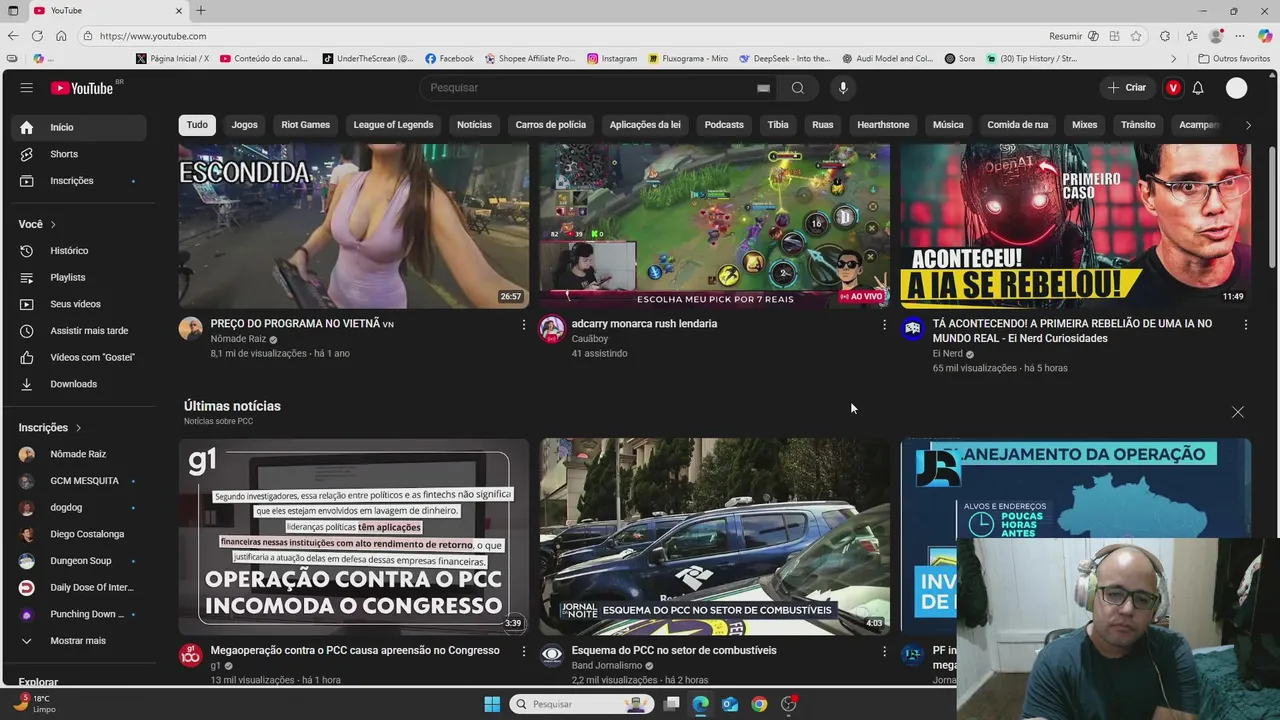Open Inscrições in the sidebar
Viewport: 1280px width, 720px height.
(79, 181)
